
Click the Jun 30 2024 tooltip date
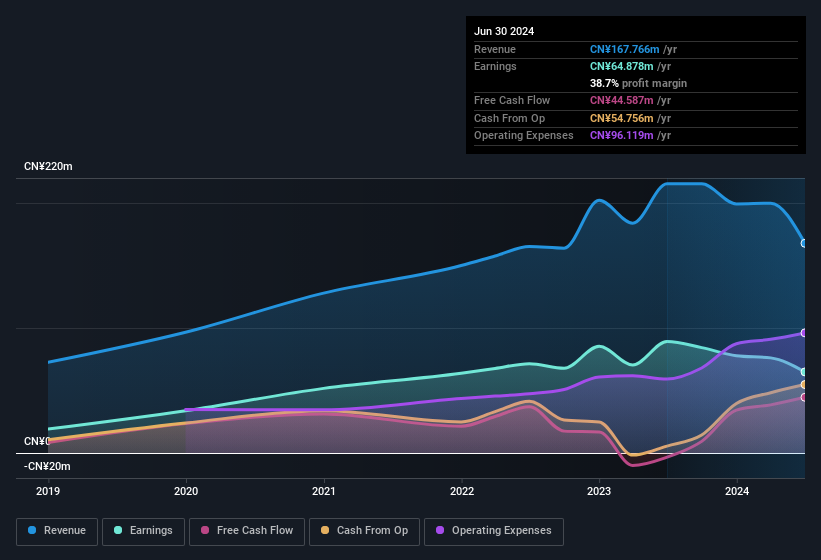pos(504,31)
